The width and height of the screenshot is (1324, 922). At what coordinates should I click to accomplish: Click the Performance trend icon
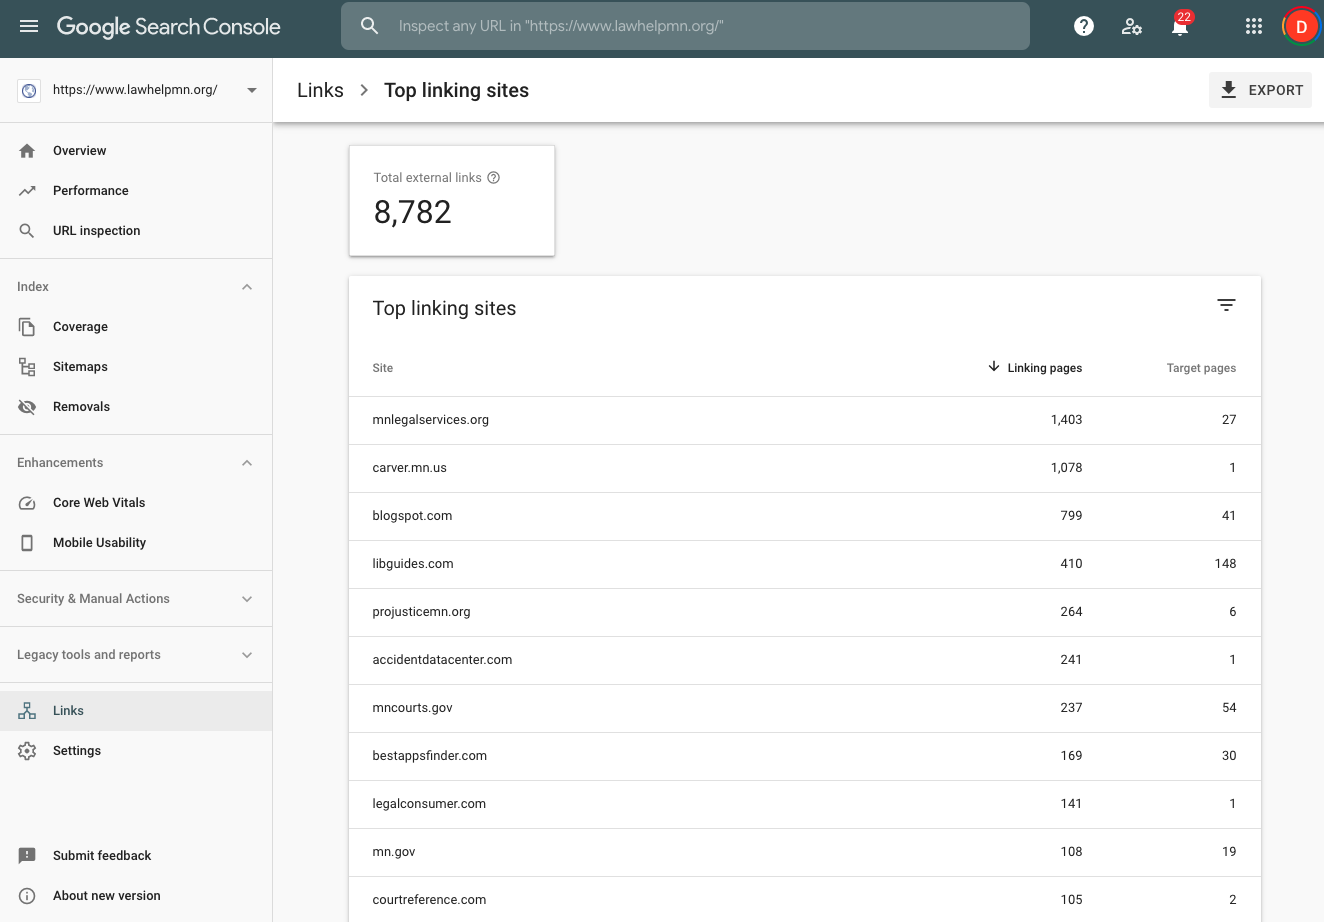[x=27, y=191]
